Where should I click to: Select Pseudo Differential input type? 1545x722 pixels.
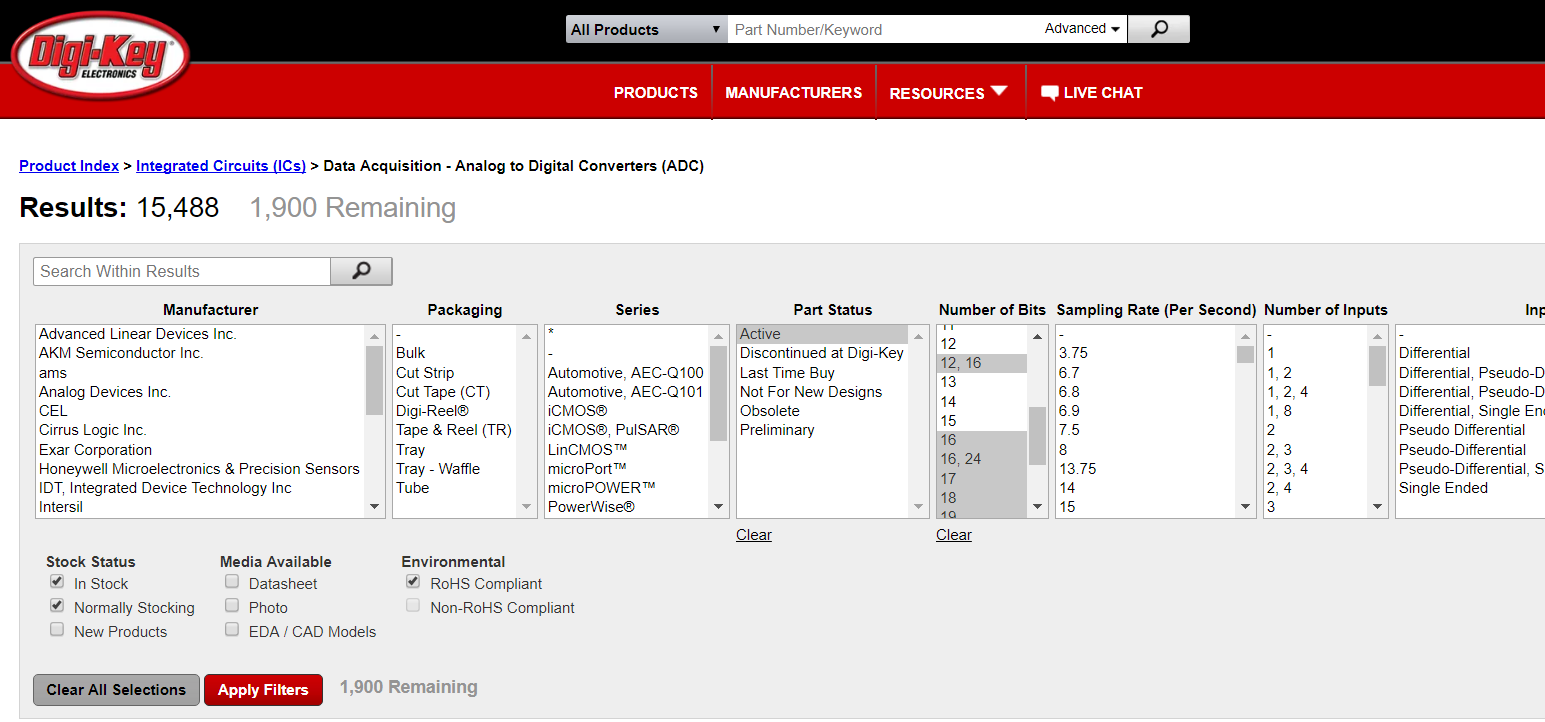point(1470,430)
